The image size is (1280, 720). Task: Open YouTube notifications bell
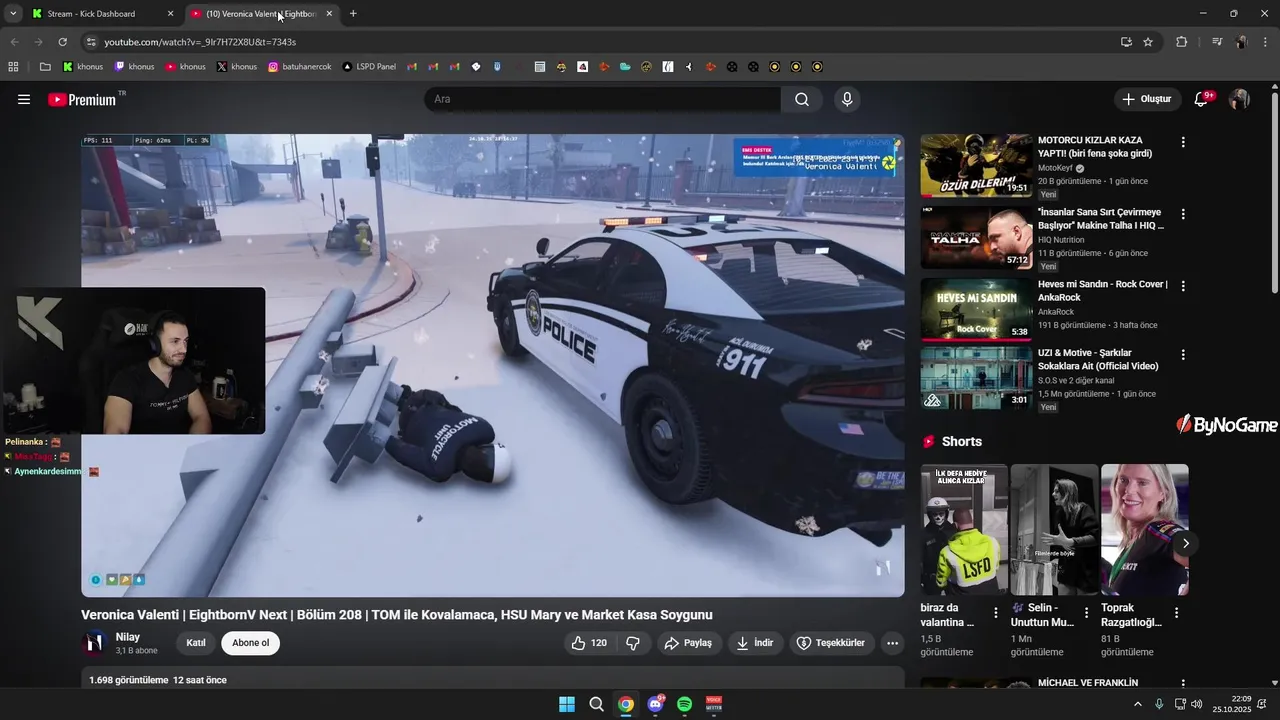tap(1201, 99)
